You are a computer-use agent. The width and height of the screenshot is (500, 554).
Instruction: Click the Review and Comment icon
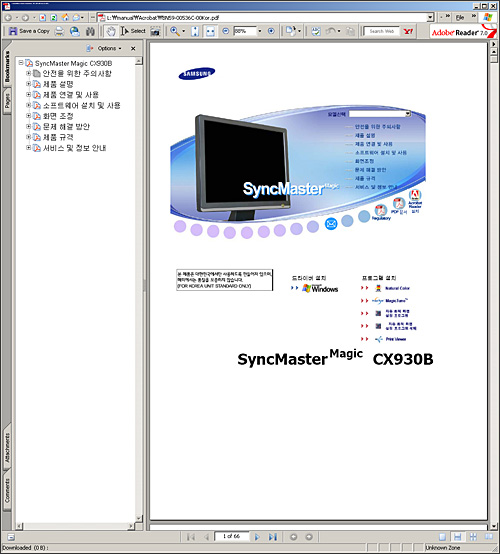click(316, 31)
